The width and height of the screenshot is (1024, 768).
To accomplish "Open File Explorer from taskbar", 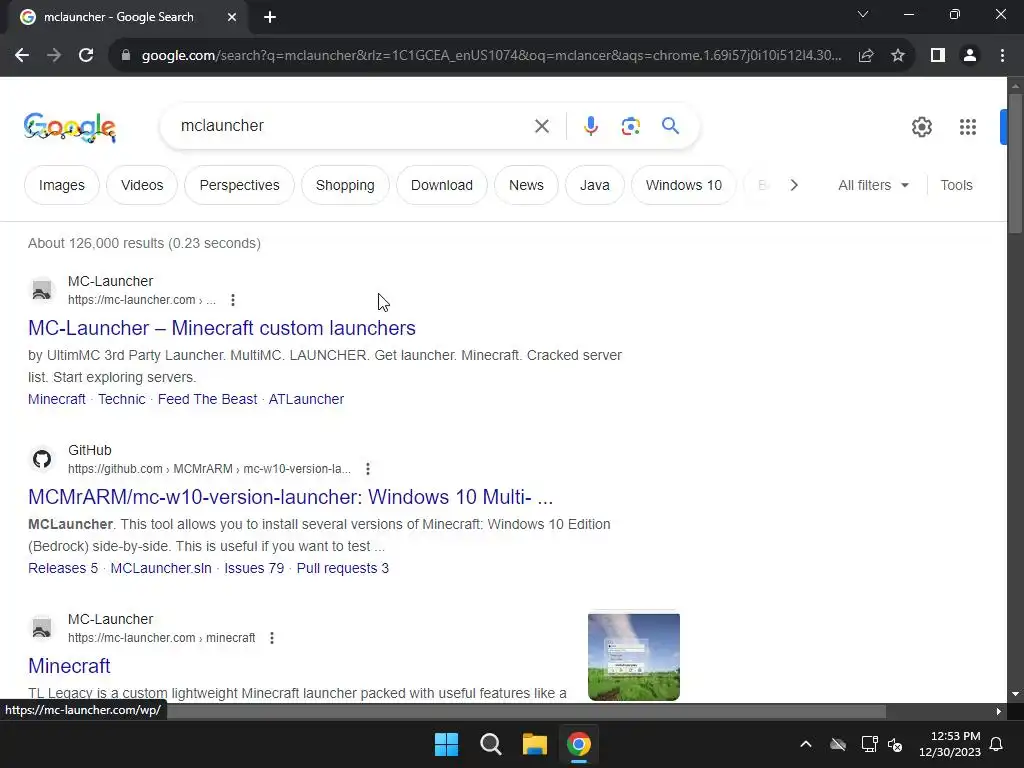I will 534,744.
